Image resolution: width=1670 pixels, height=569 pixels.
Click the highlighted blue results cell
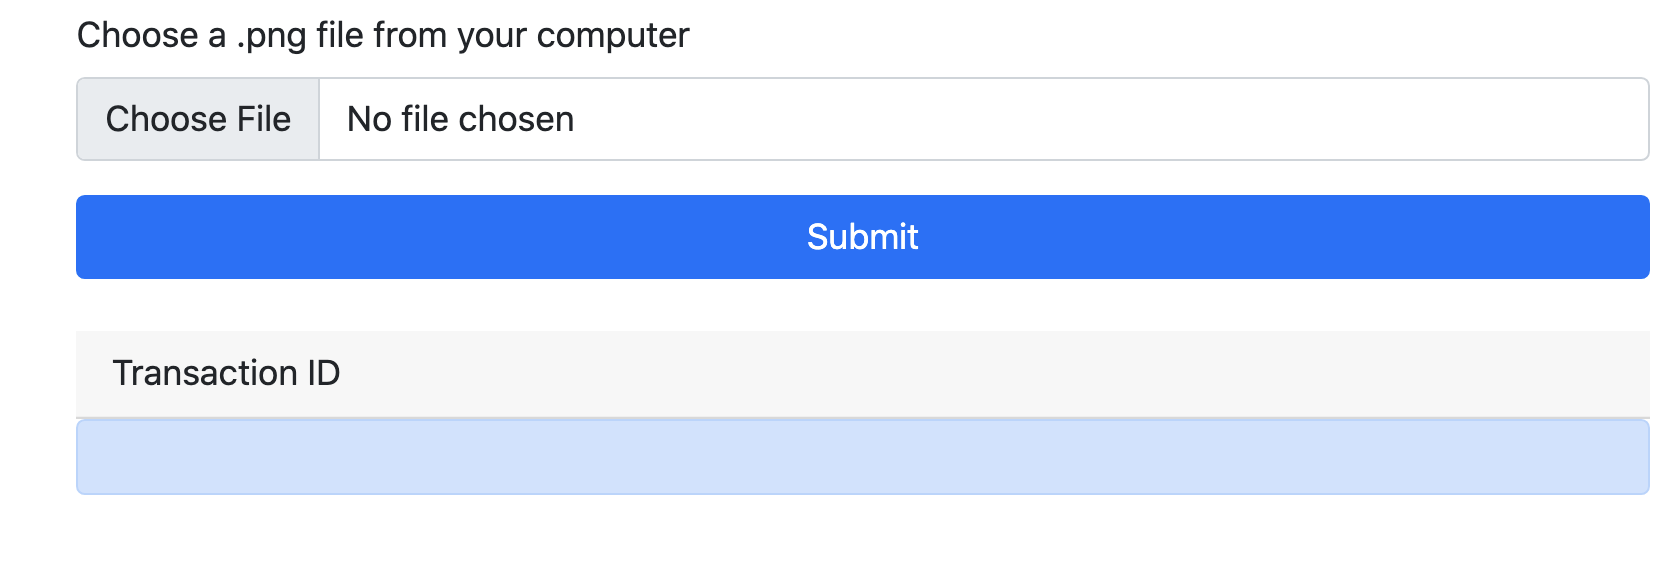coord(862,457)
